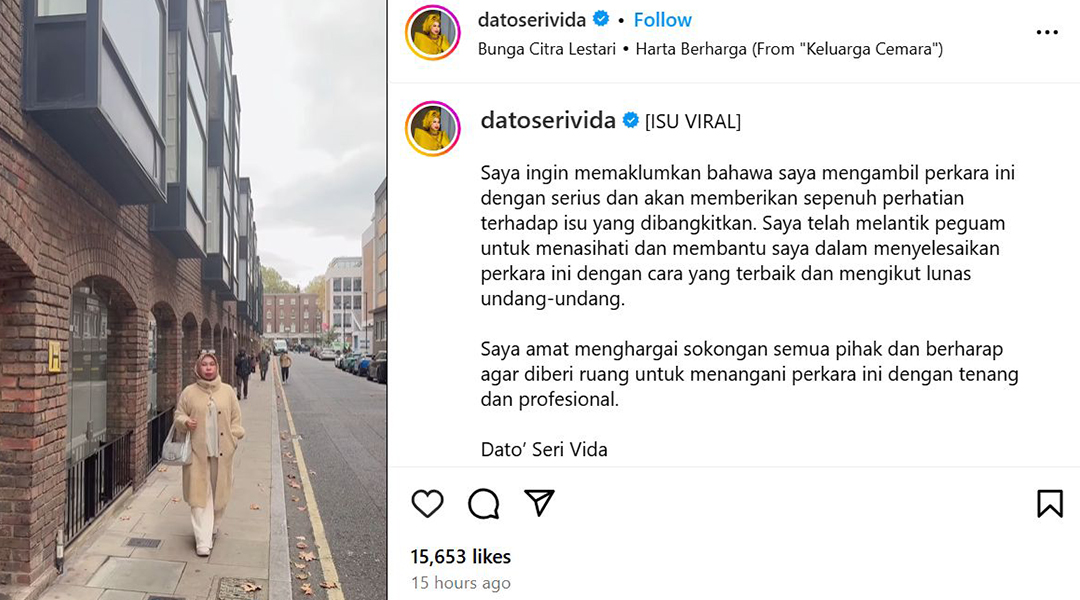Open the datoserivida username in the header

pyautogui.click(x=532, y=20)
